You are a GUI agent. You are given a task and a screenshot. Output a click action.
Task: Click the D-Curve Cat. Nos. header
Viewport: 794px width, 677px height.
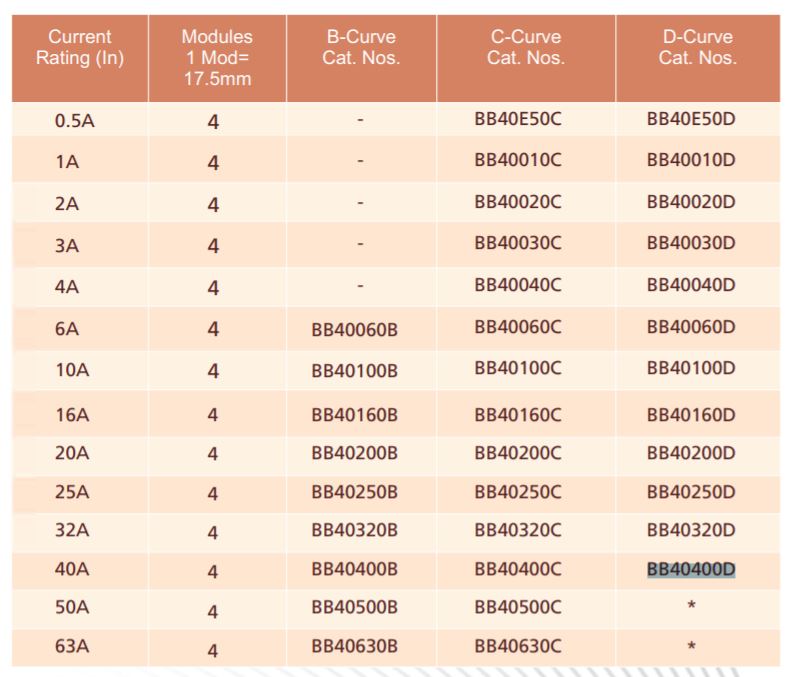pyautogui.click(x=698, y=48)
